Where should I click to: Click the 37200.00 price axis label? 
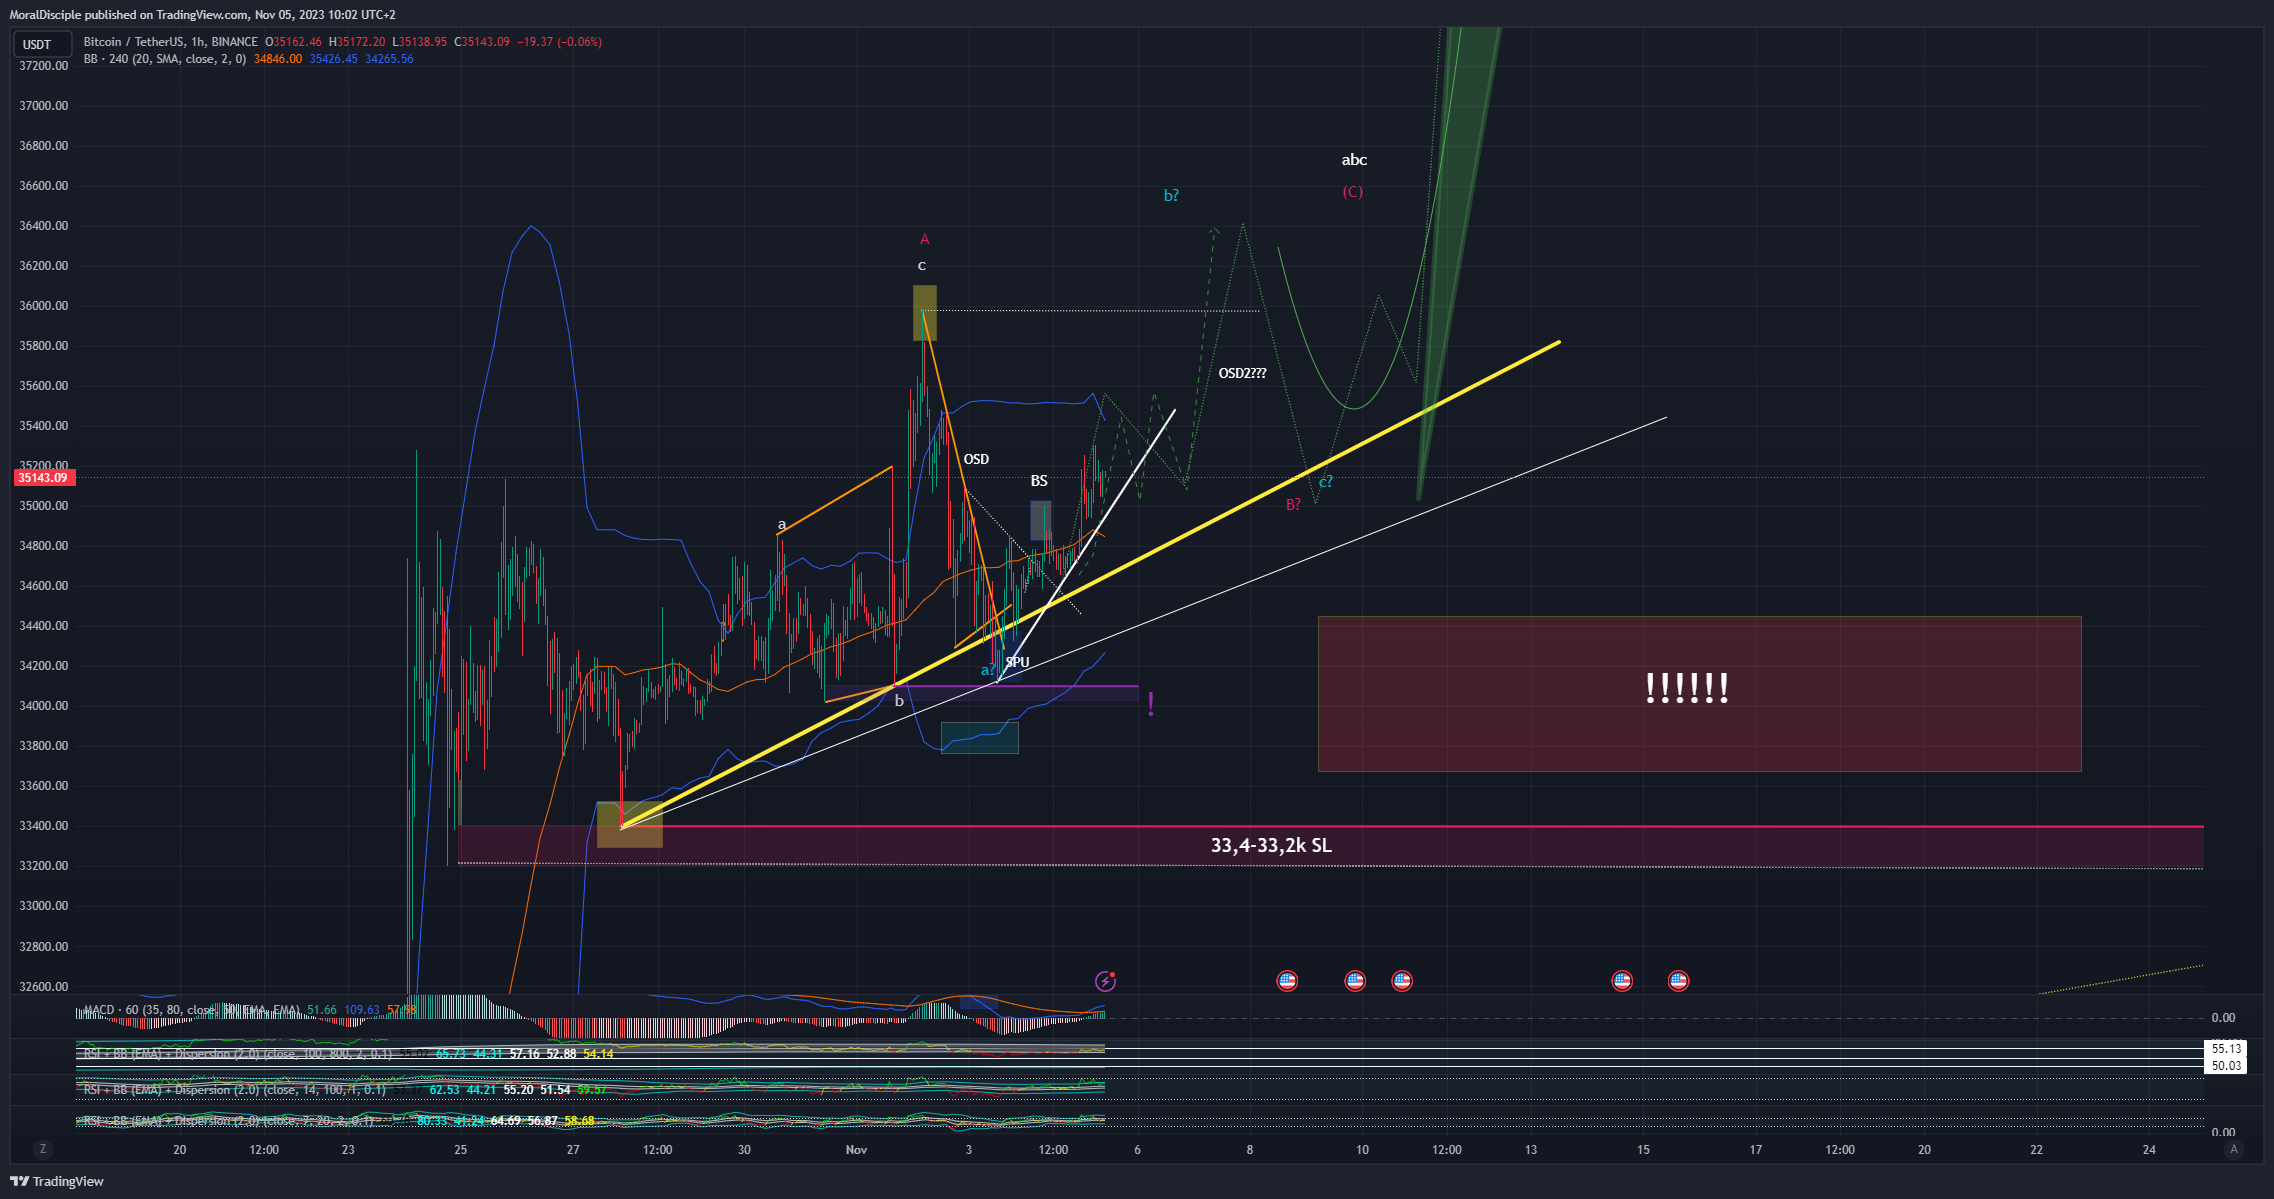tap(44, 66)
